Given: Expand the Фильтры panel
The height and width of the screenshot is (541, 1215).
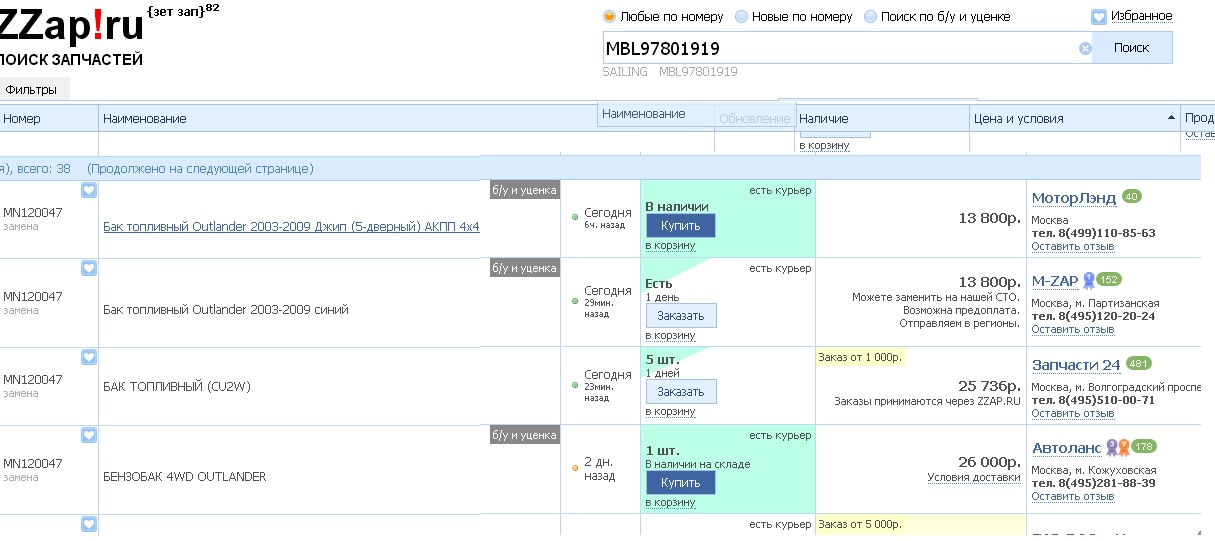Looking at the screenshot, I should (31, 90).
